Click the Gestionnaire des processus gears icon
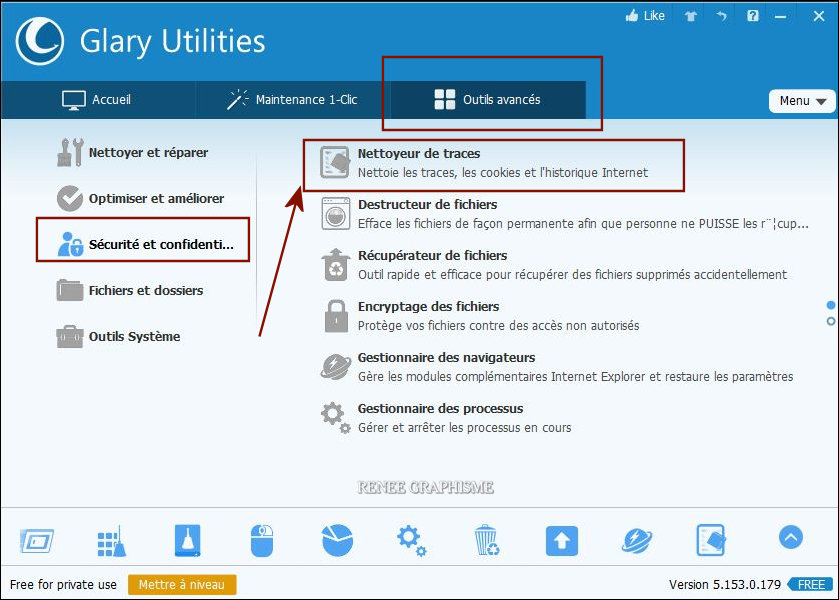839x600 pixels. (335, 417)
